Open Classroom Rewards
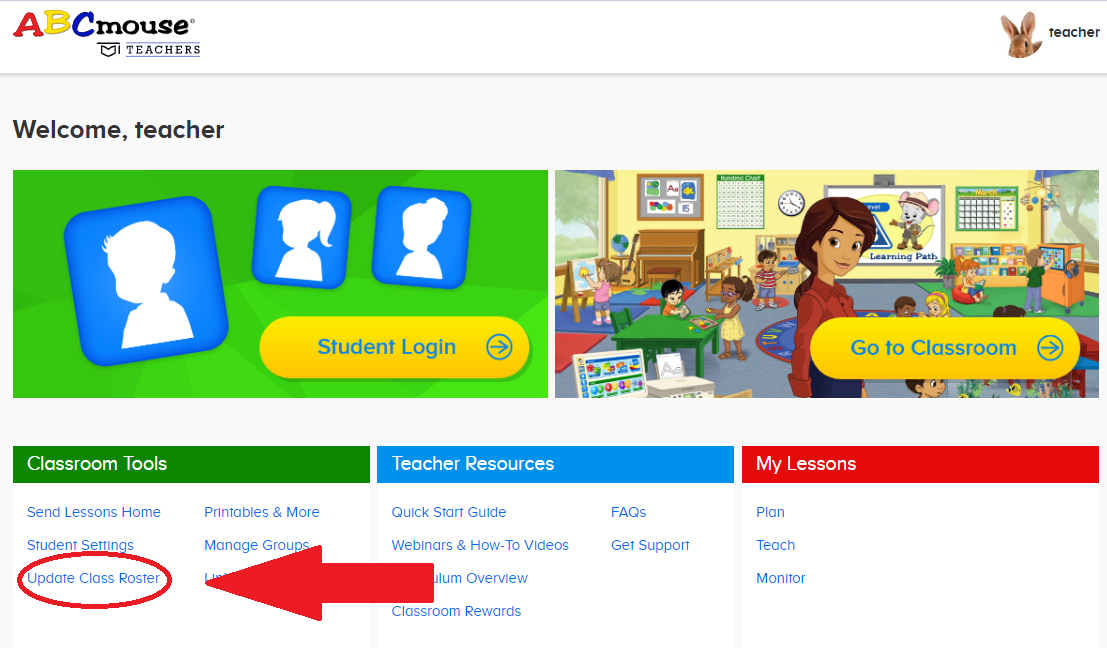1107x648 pixels. (456, 611)
